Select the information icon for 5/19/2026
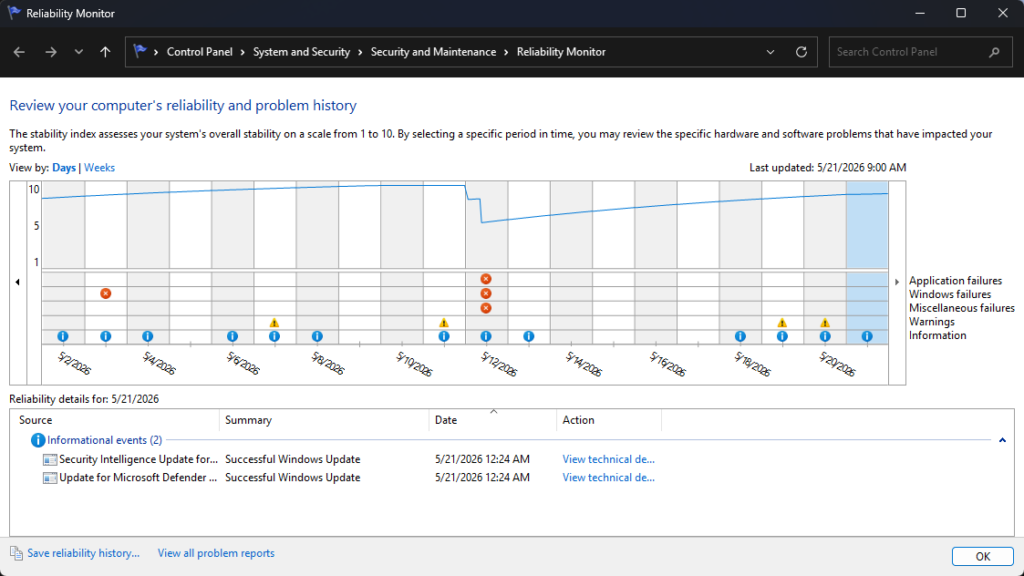Image resolution: width=1024 pixels, height=576 pixels. [x=782, y=336]
